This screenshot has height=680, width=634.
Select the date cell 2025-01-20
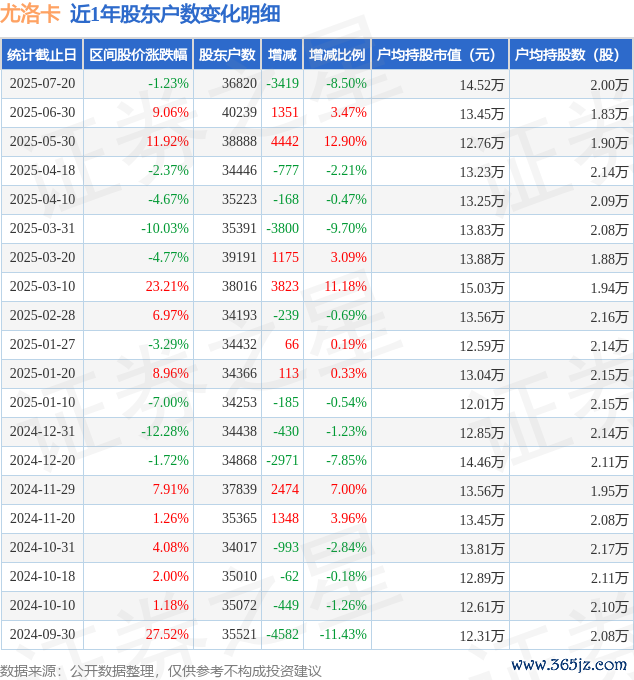click(x=42, y=373)
